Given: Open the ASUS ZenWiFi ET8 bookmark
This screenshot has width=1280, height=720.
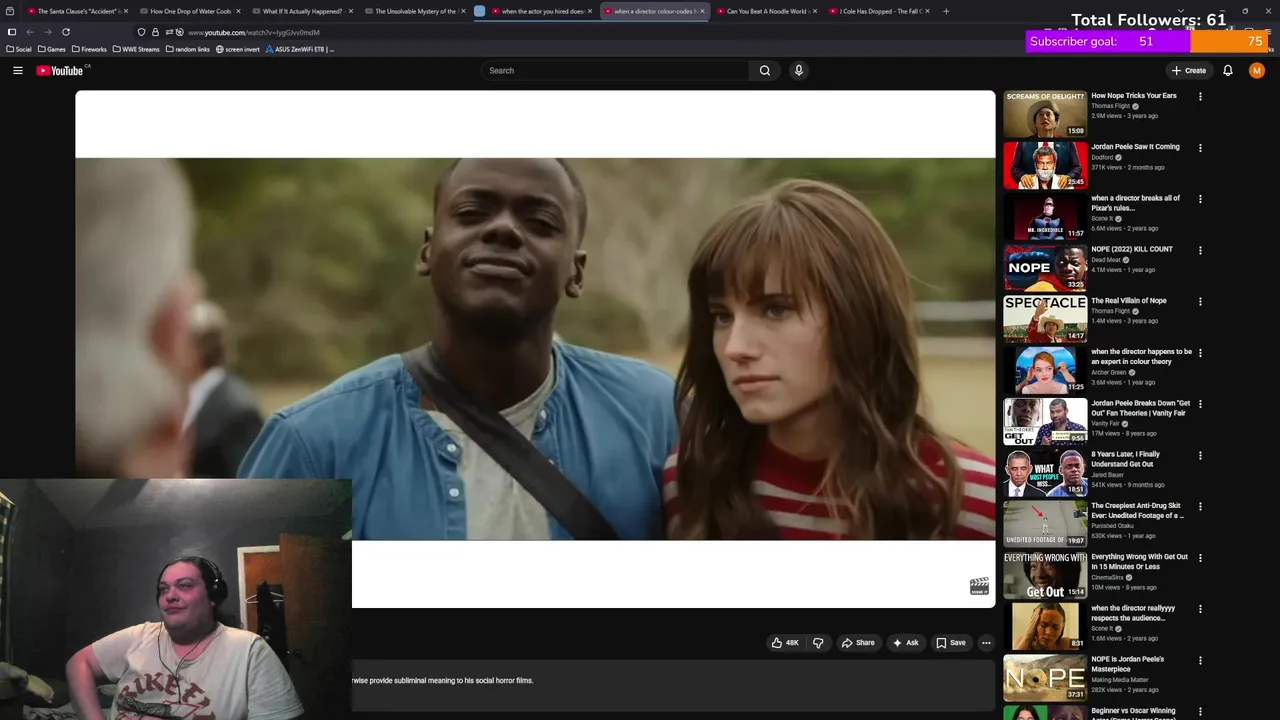Looking at the screenshot, I should [x=300, y=49].
